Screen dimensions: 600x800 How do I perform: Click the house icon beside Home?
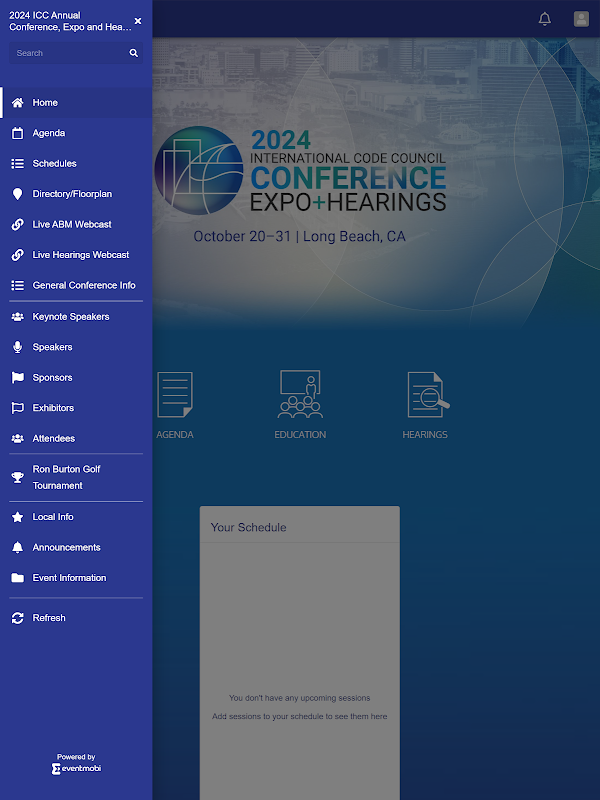click(x=17, y=103)
